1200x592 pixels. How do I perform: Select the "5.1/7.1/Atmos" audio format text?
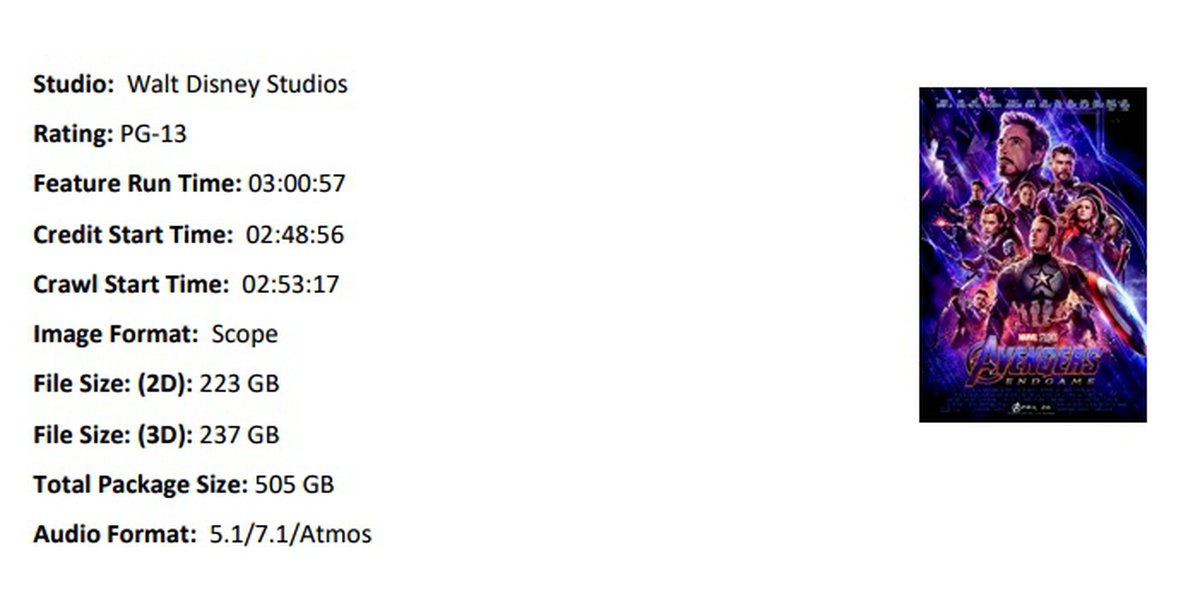click(290, 535)
